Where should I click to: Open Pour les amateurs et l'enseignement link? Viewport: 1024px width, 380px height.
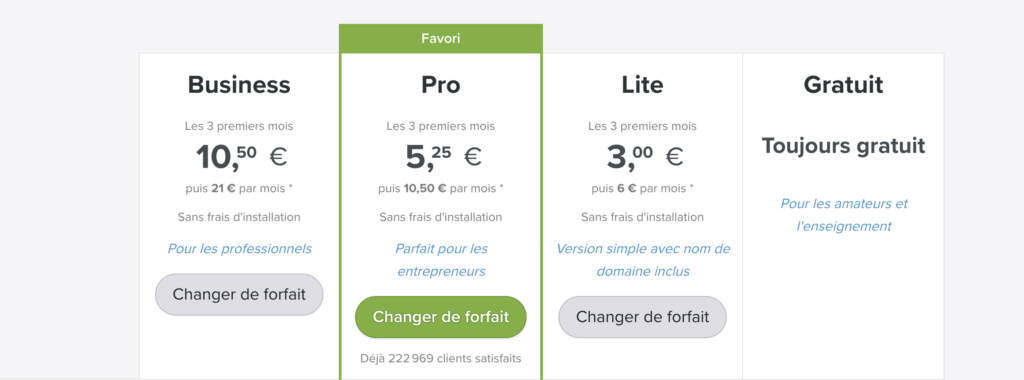(x=844, y=215)
